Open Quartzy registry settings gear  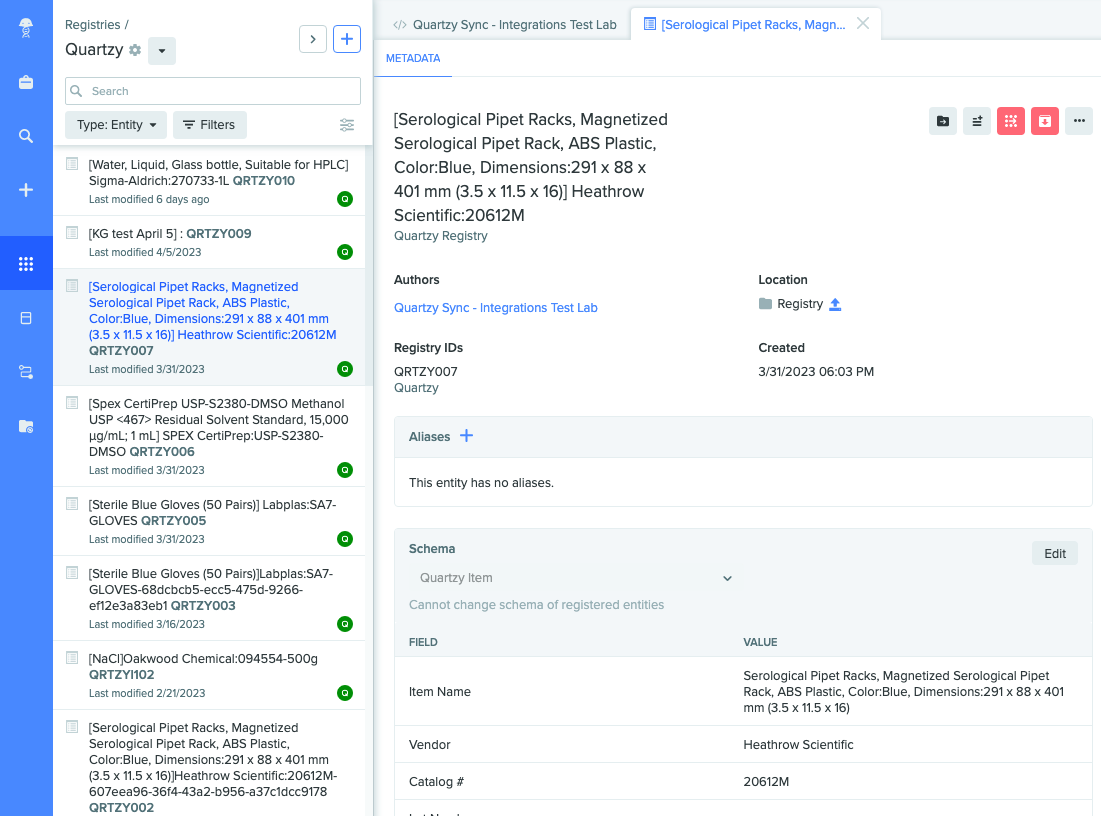click(x=135, y=50)
